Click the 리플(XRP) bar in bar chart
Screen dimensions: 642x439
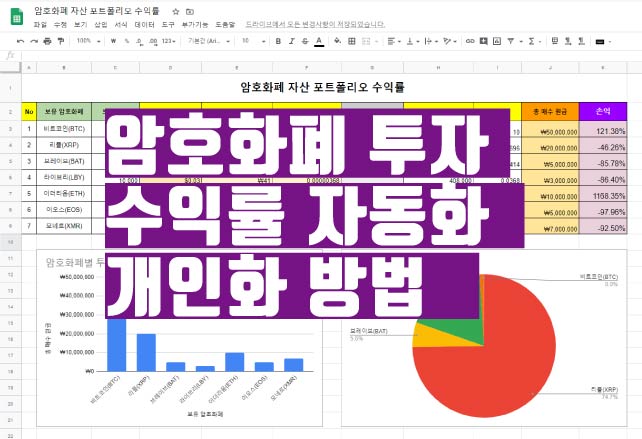coord(146,353)
